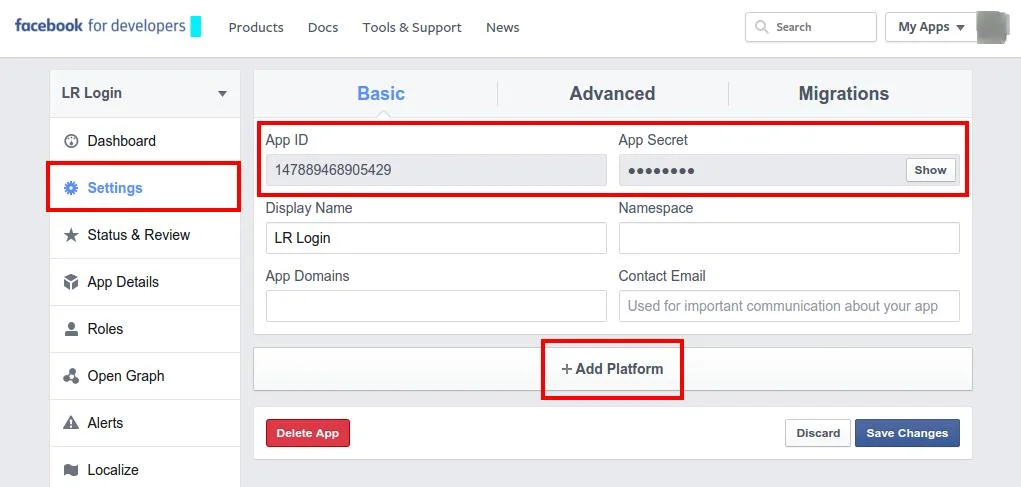Image resolution: width=1021 pixels, height=487 pixels.
Task: Click the Contact Email field
Action: (x=789, y=306)
